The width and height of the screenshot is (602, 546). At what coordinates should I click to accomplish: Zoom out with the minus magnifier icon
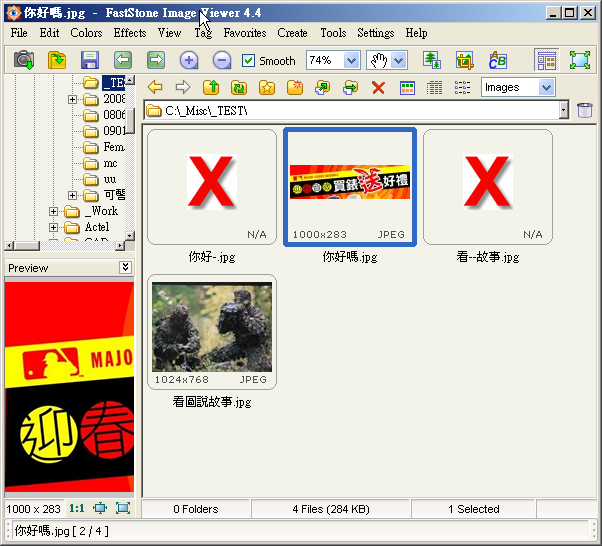[222, 60]
